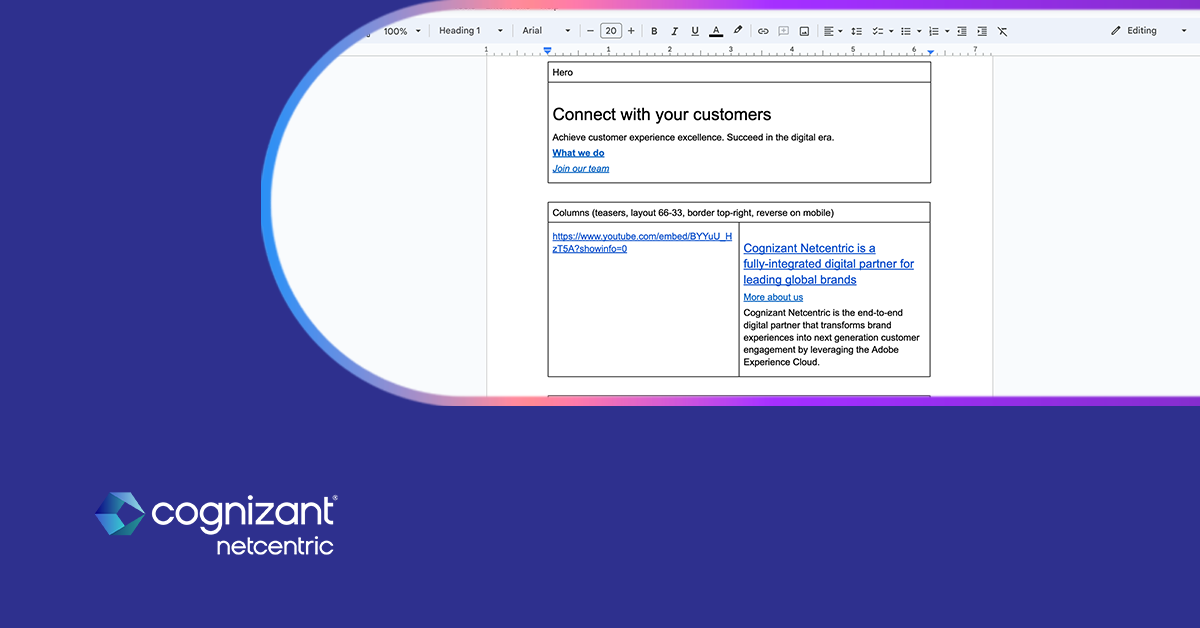Viewport: 1200px width, 628px height.
Task: Click the text color icon
Action: click(x=716, y=31)
